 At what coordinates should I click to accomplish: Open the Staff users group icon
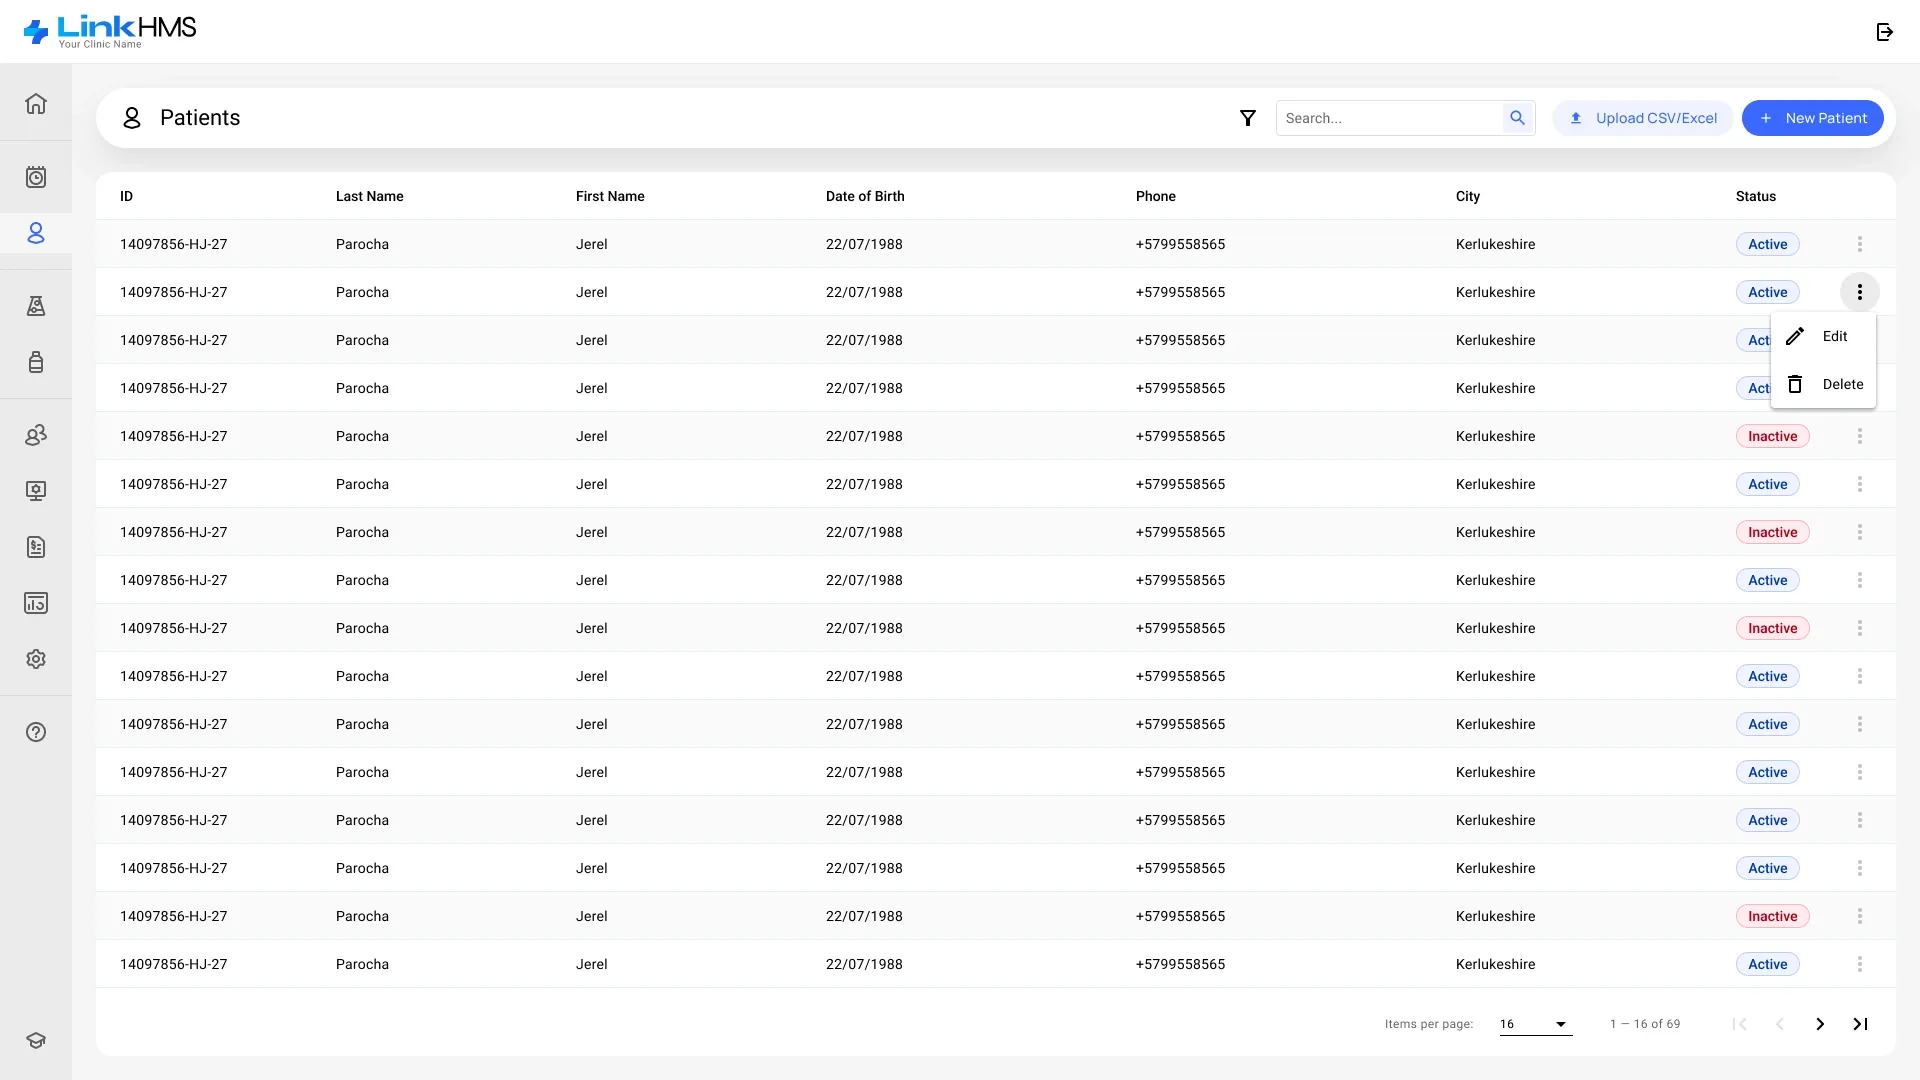pos(36,435)
